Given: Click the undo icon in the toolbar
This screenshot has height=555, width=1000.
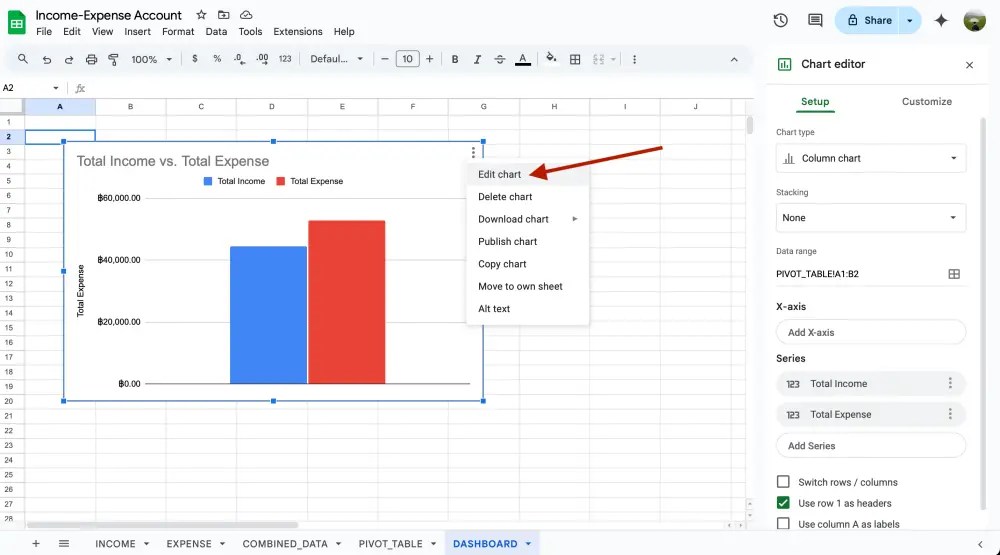Looking at the screenshot, I should [47, 60].
